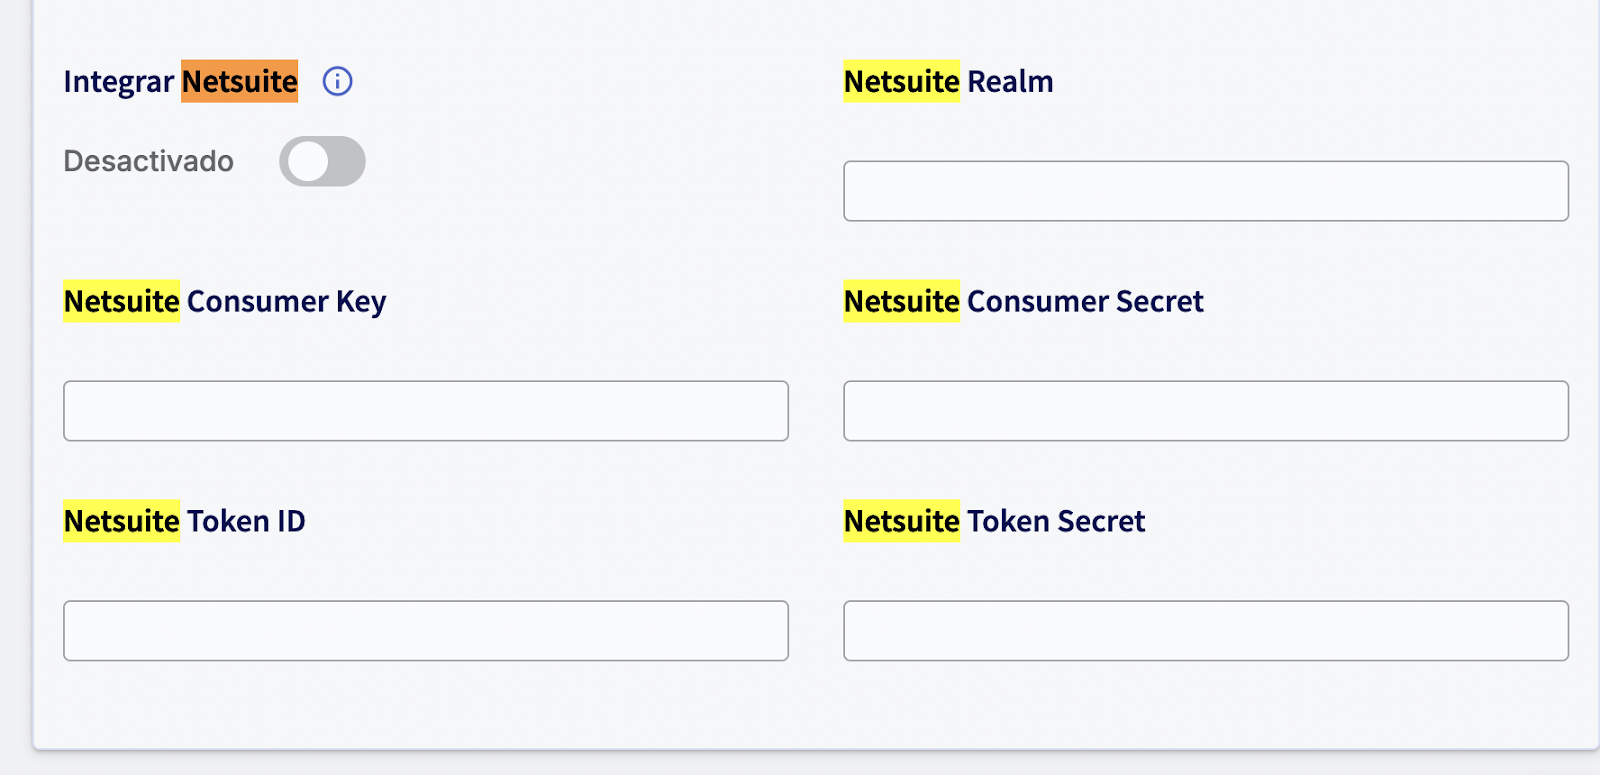Click highlighted Netsuite before Realm
The width and height of the screenshot is (1600, 775).
[x=901, y=82]
